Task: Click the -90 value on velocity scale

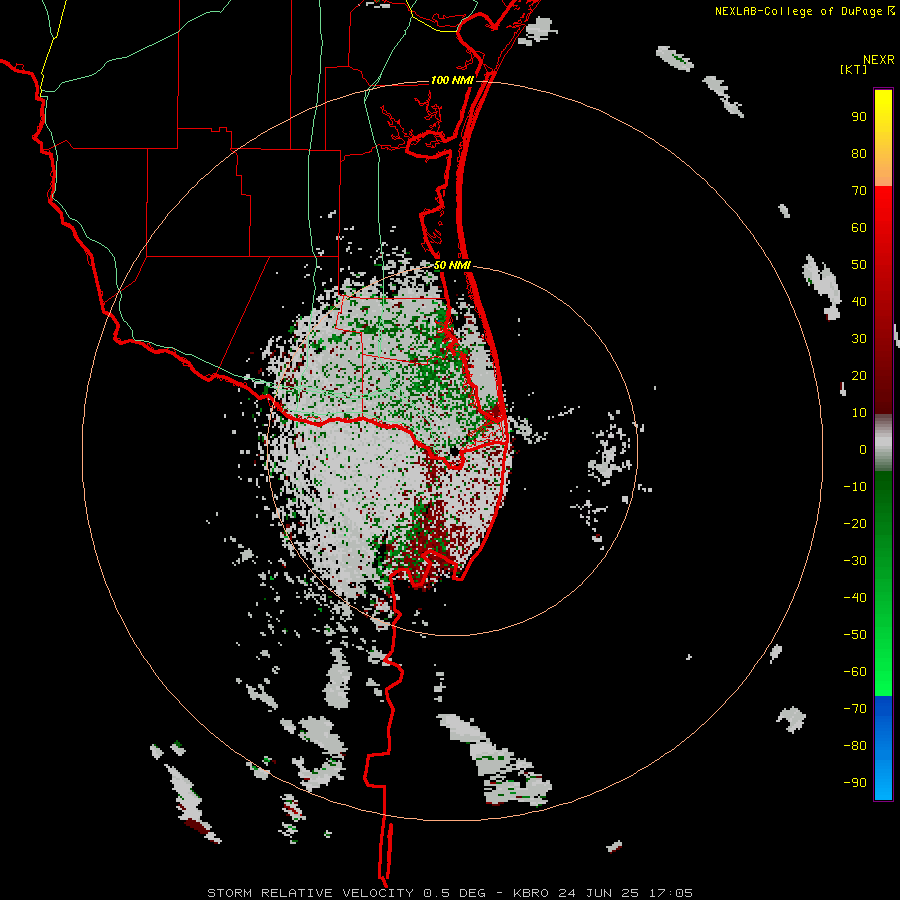Action: coord(855,783)
